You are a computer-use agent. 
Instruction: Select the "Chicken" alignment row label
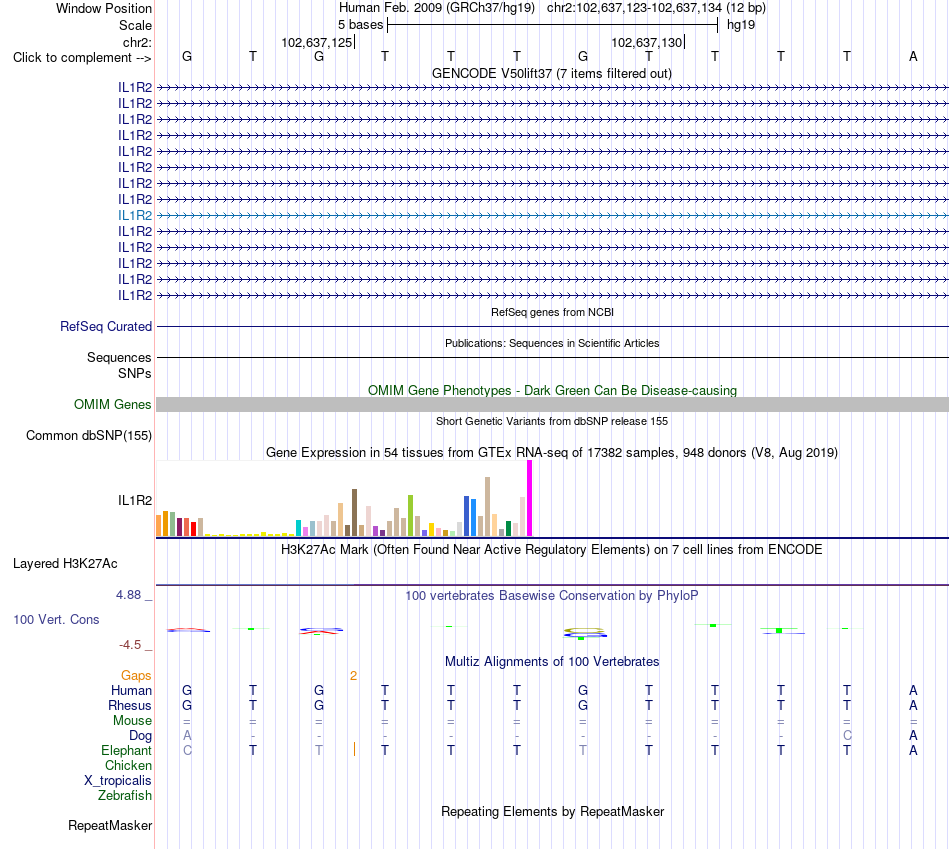pyautogui.click(x=128, y=766)
